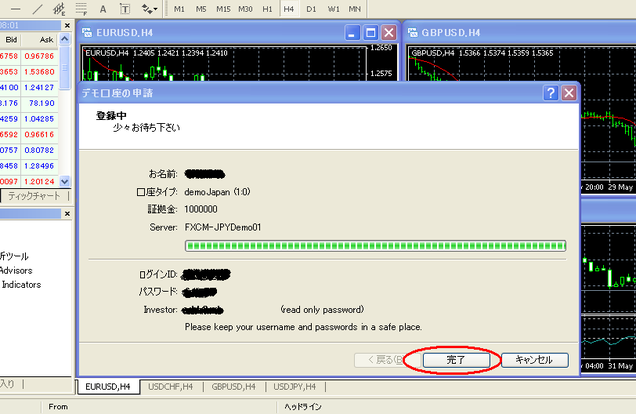Image resolution: width=636 pixels, height=414 pixels.
Task: Select the ask price 1.28496
Action: tap(39, 166)
